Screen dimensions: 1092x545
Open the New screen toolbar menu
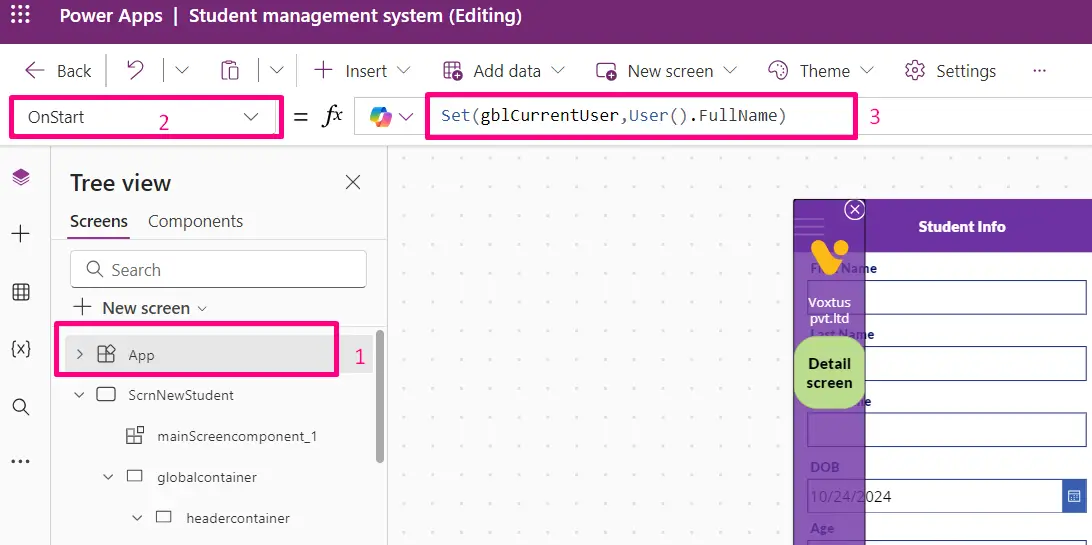(666, 71)
